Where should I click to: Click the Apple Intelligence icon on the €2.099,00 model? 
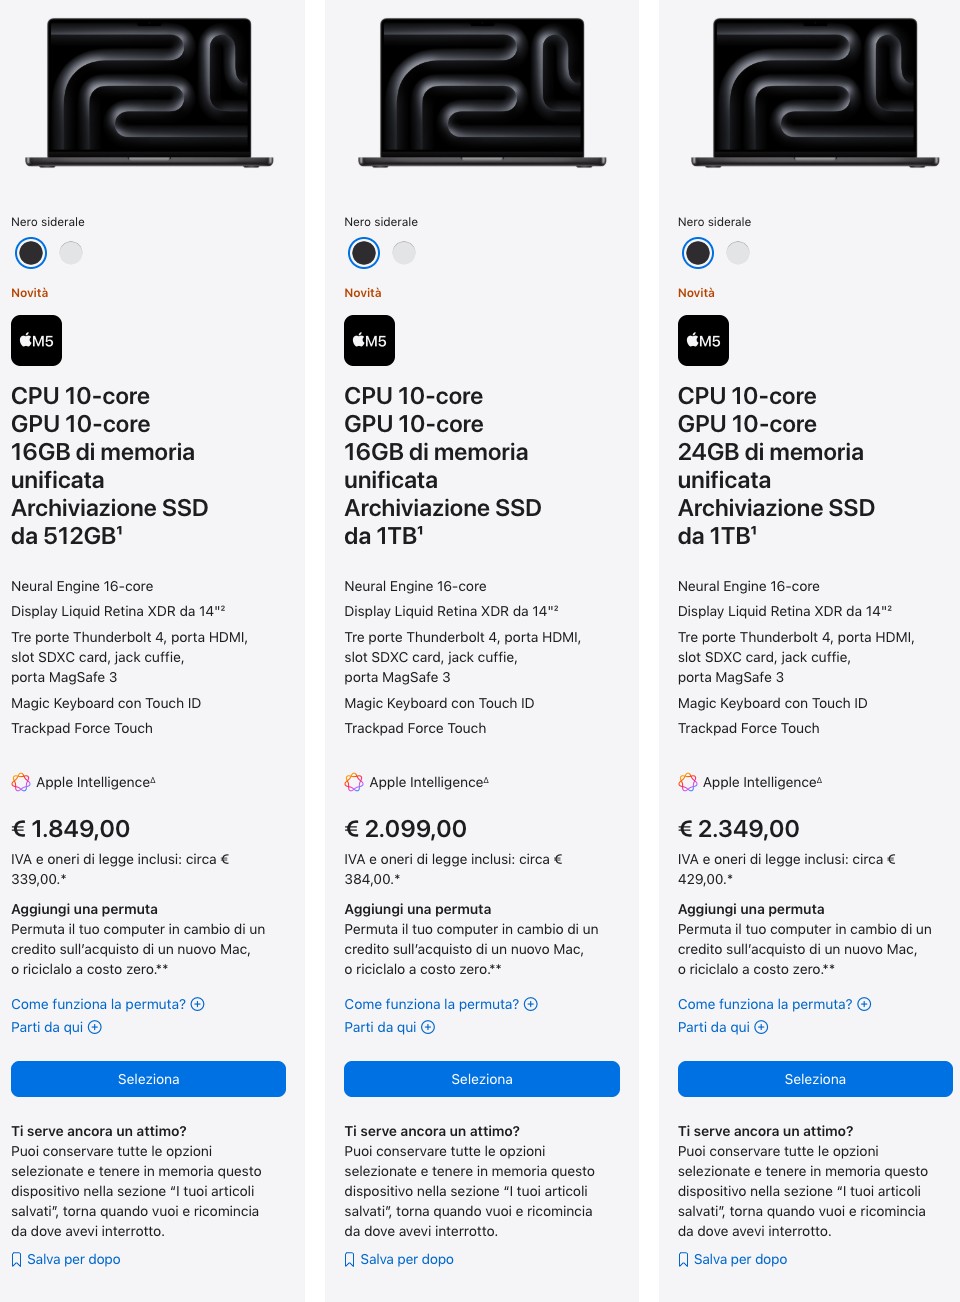coord(354,782)
